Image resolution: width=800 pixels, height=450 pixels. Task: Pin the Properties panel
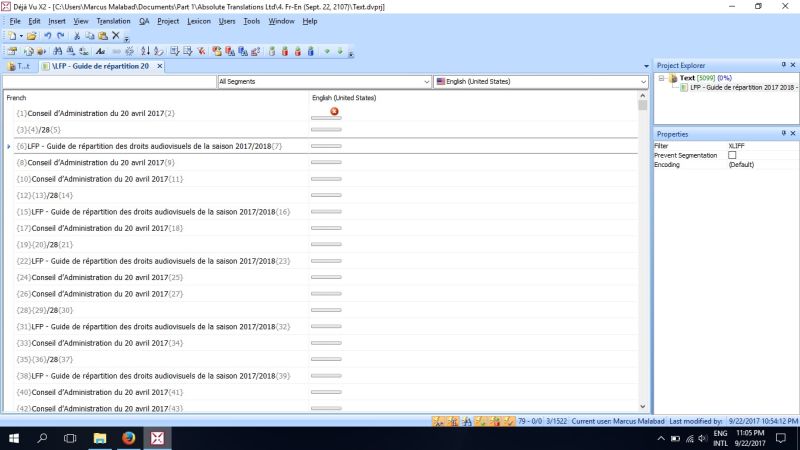point(784,133)
